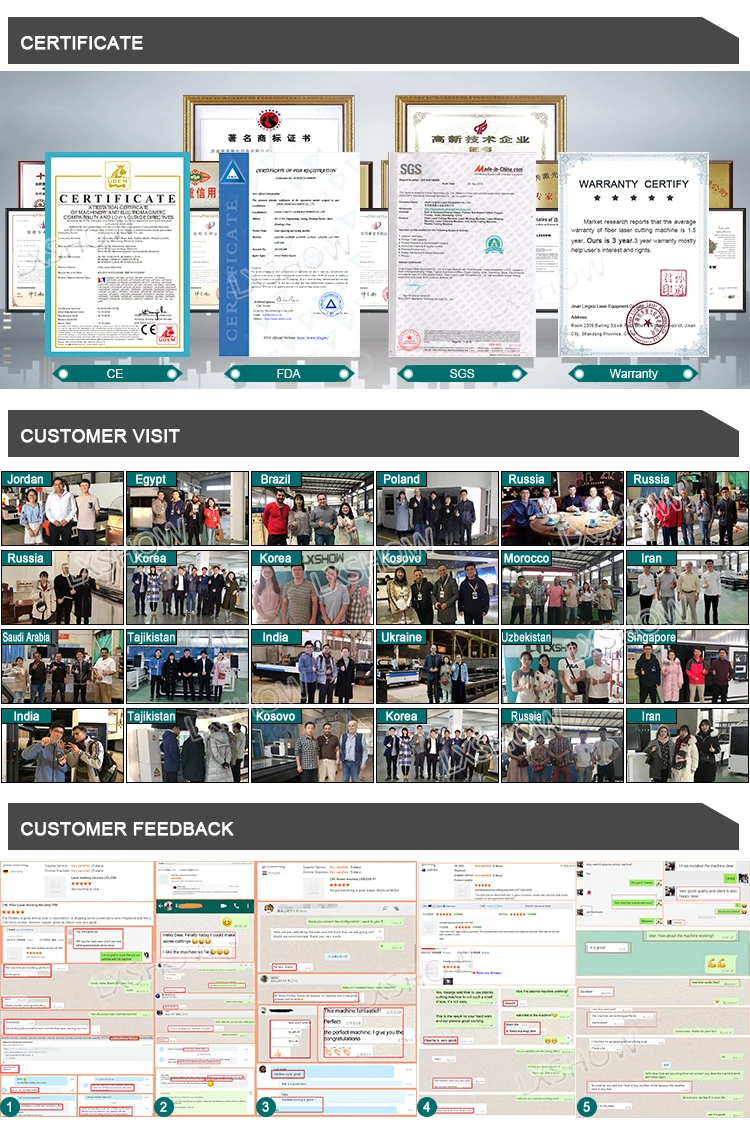Open the Egypt customer visit photo

187,508
